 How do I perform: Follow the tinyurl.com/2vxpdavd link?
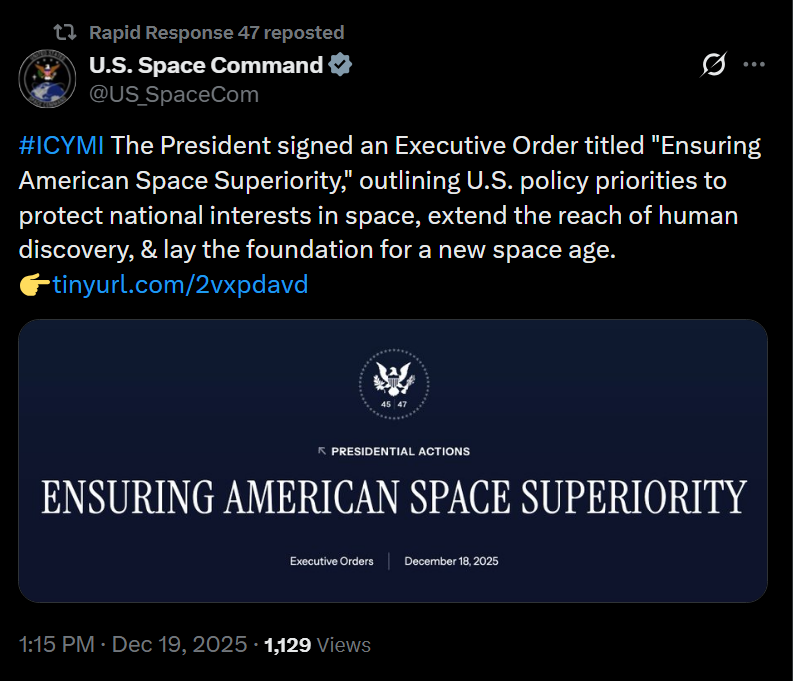click(x=180, y=286)
